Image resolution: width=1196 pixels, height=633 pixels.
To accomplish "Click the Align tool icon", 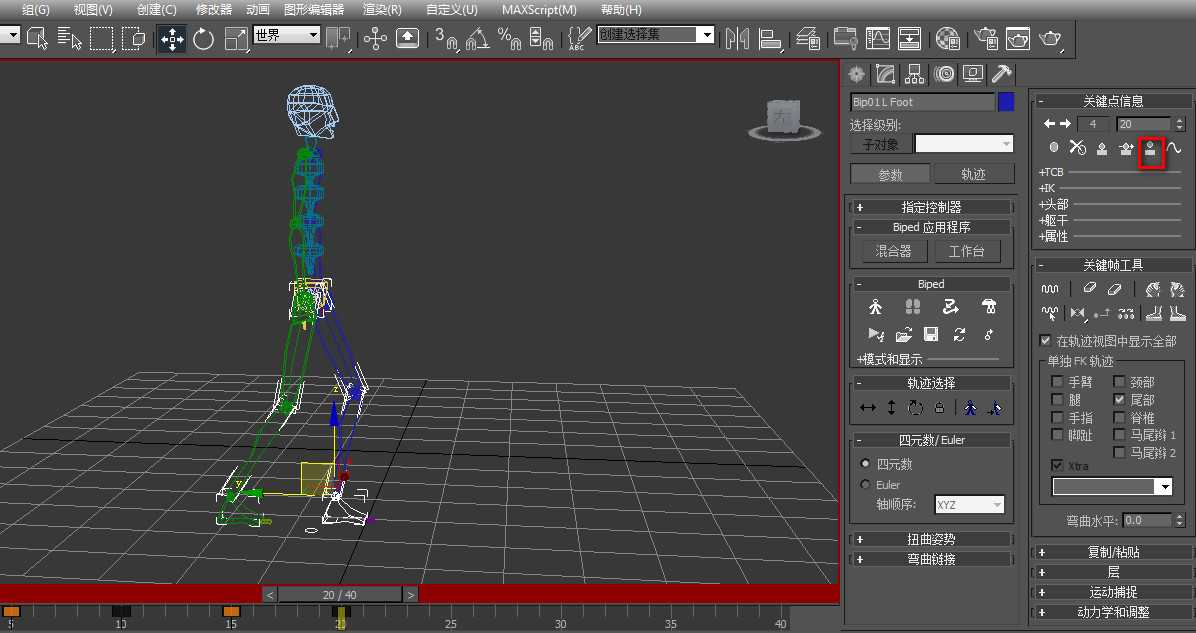I will [770, 38].
